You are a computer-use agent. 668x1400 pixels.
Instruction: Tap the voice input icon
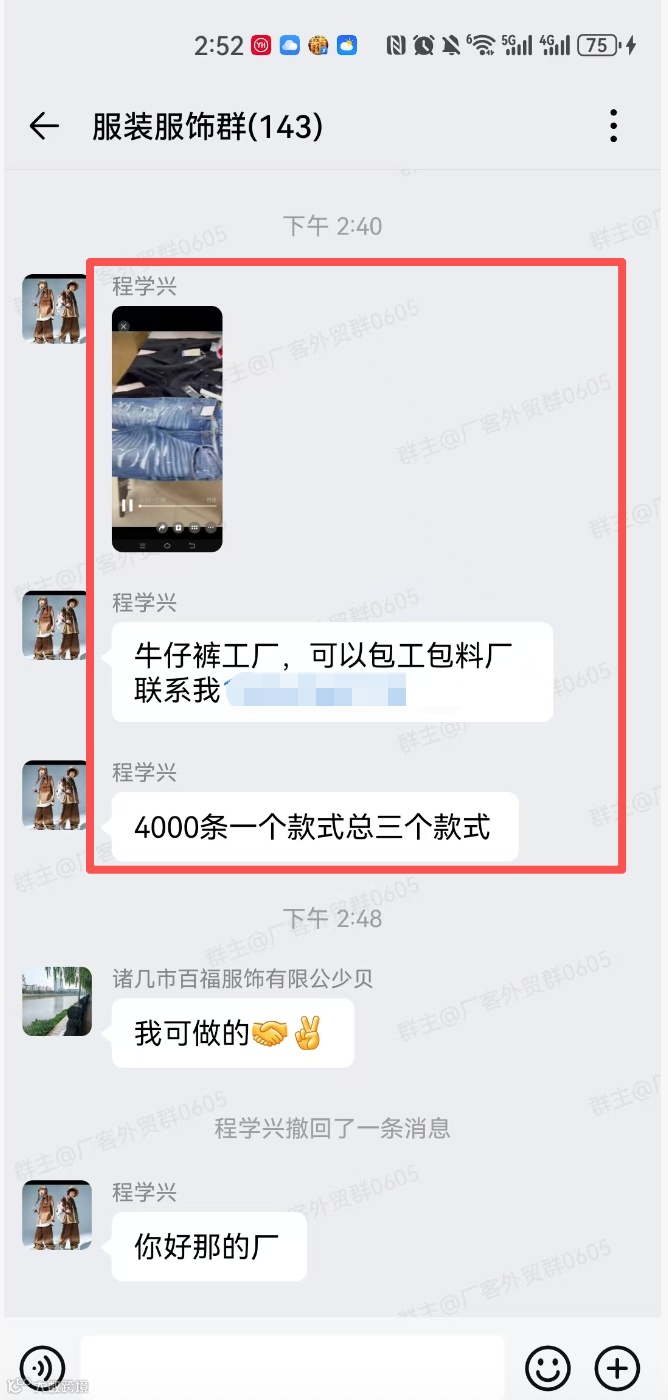41,1367
